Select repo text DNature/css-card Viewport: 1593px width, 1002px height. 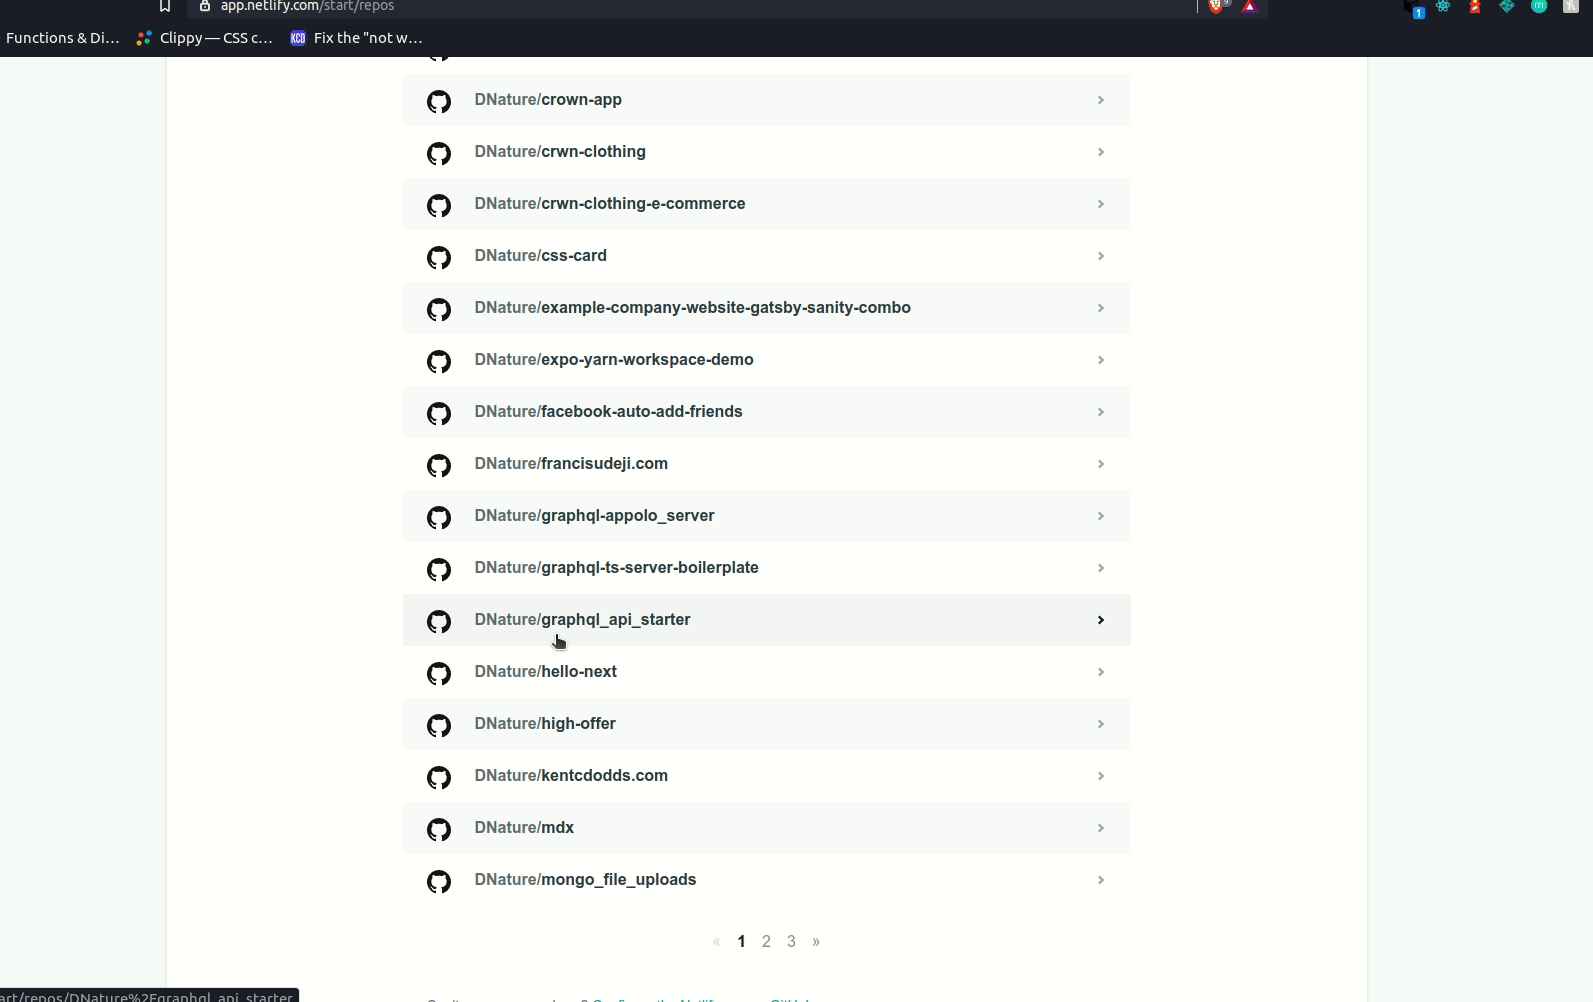pos(540,256)
